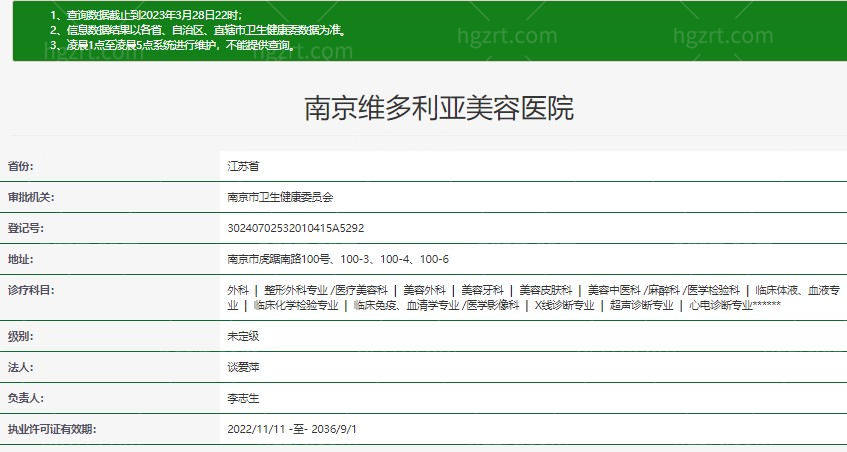Select registration number 30240702532010415A5292
This screenshot has width=847, height=452.
pos(295,228)
